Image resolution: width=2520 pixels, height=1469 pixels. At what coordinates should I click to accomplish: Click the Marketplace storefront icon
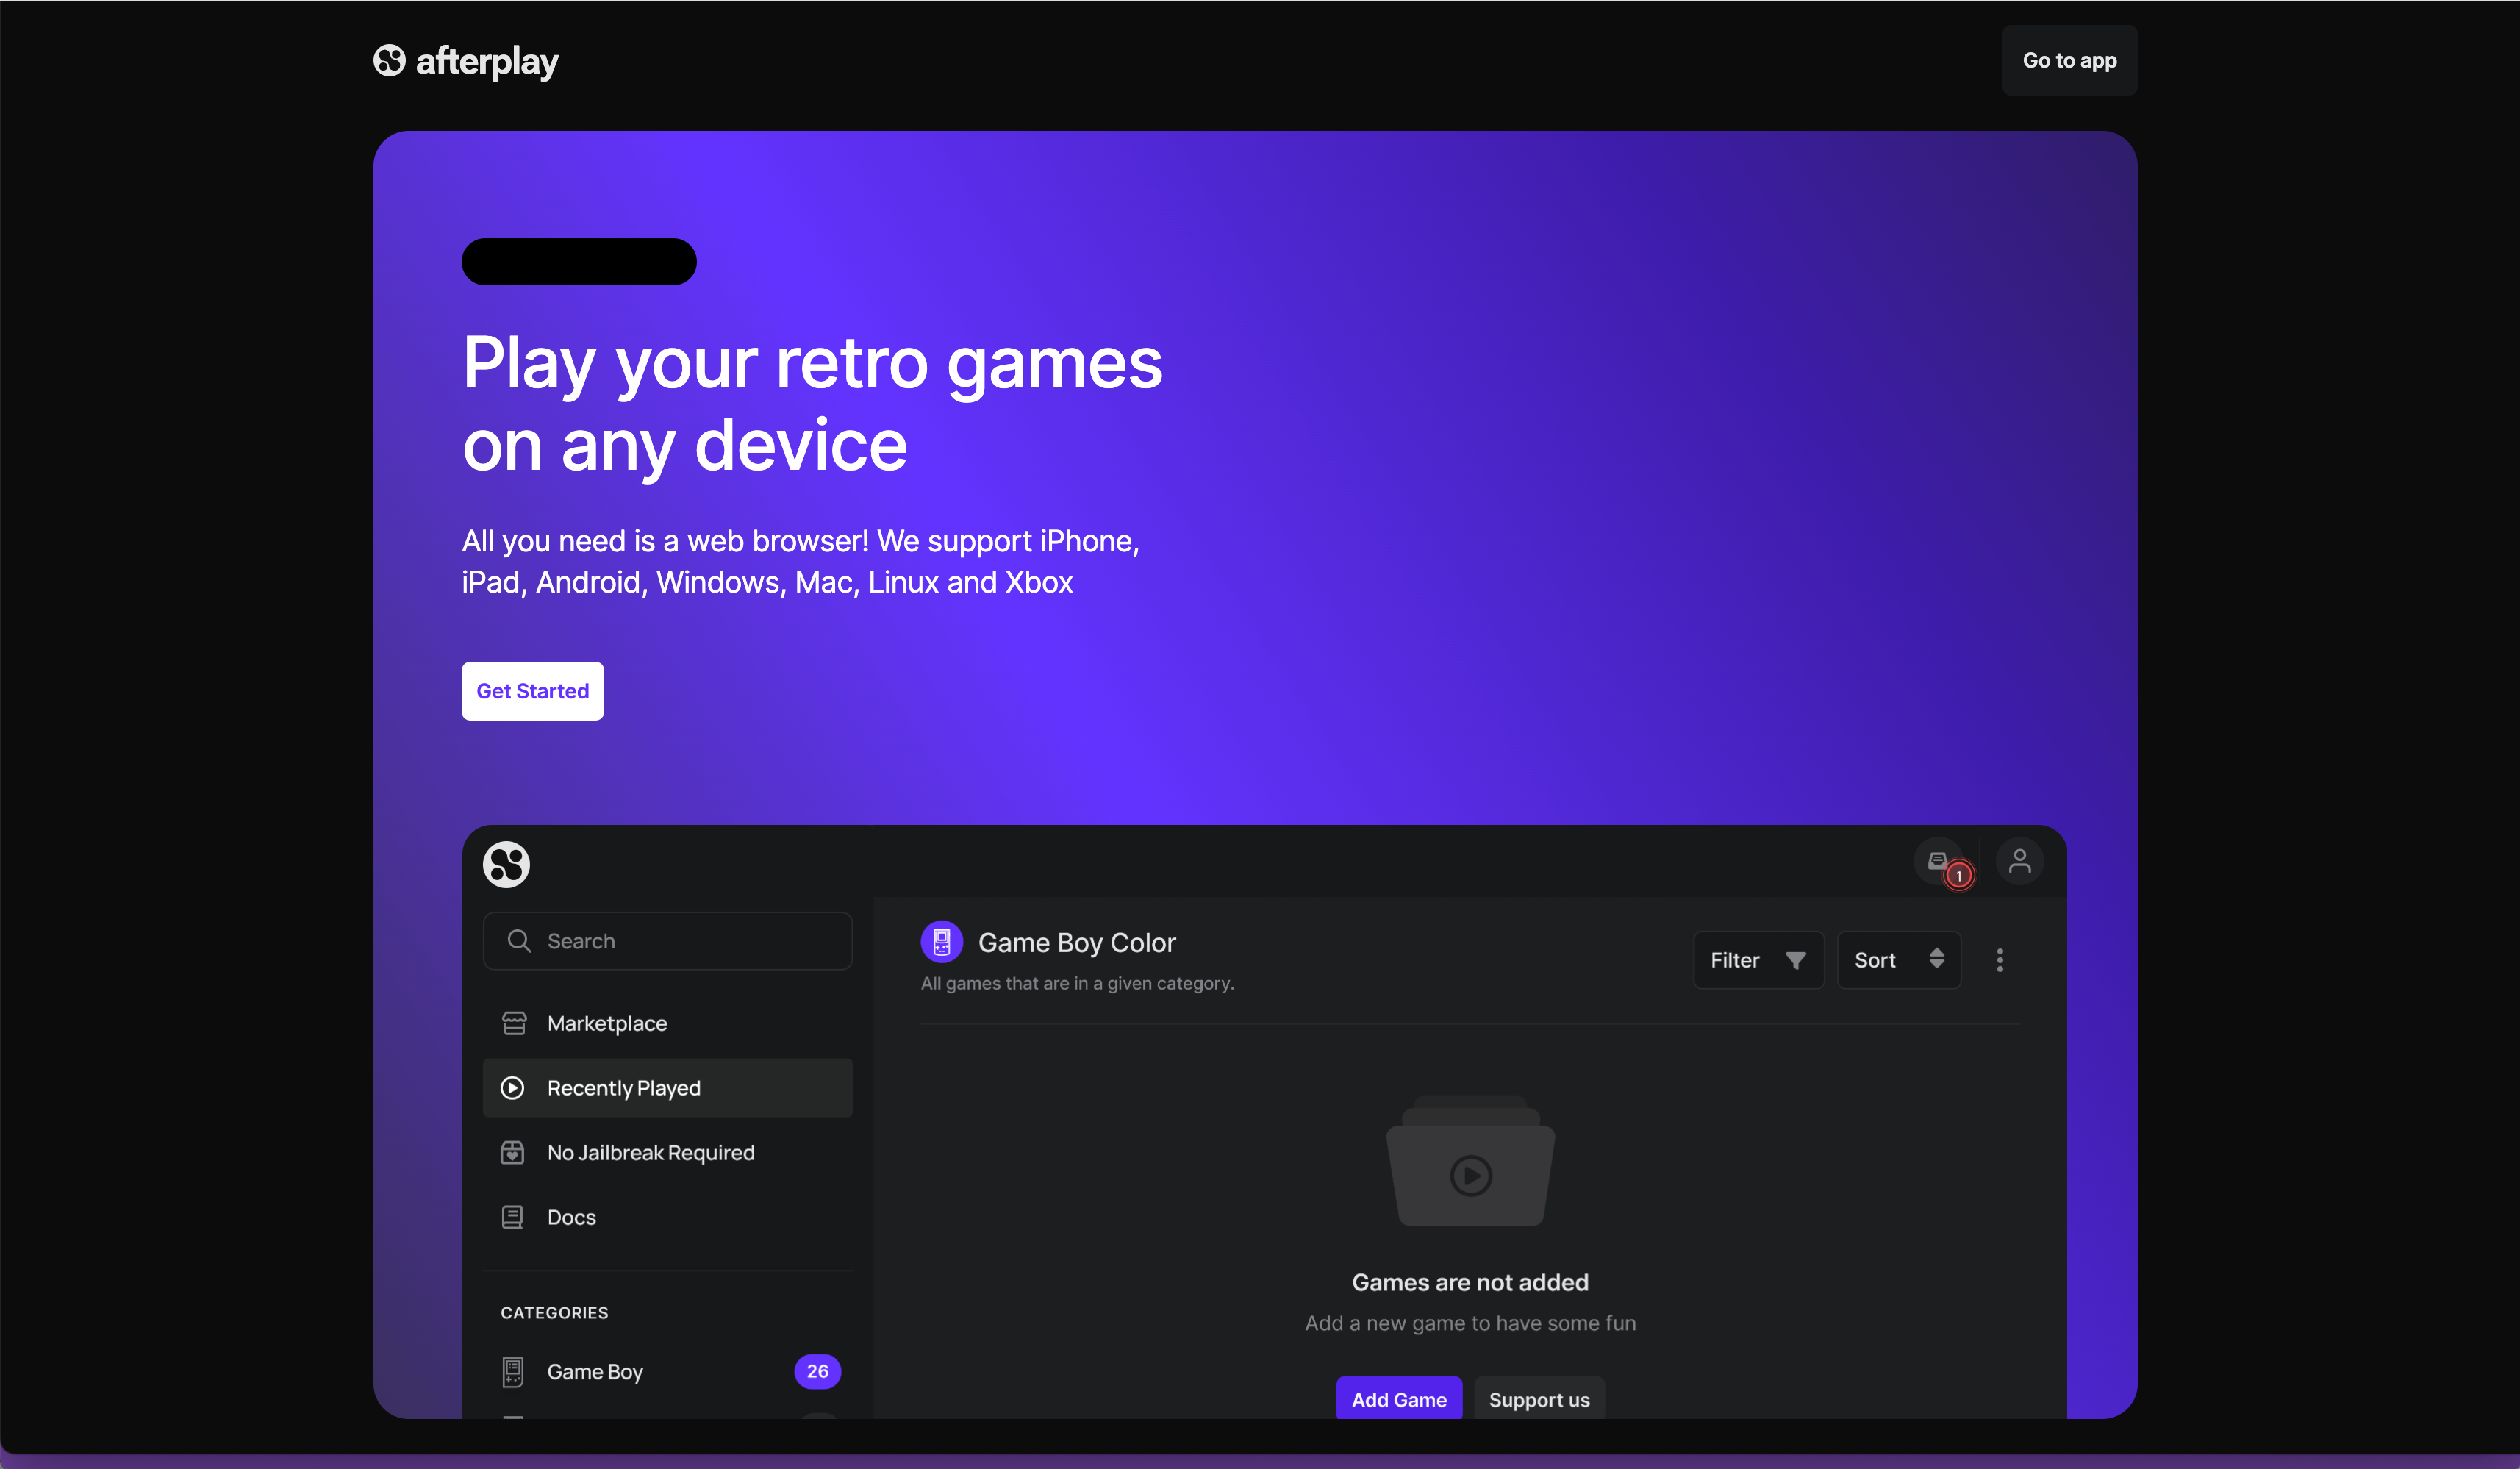click(x=514, y=1023)
